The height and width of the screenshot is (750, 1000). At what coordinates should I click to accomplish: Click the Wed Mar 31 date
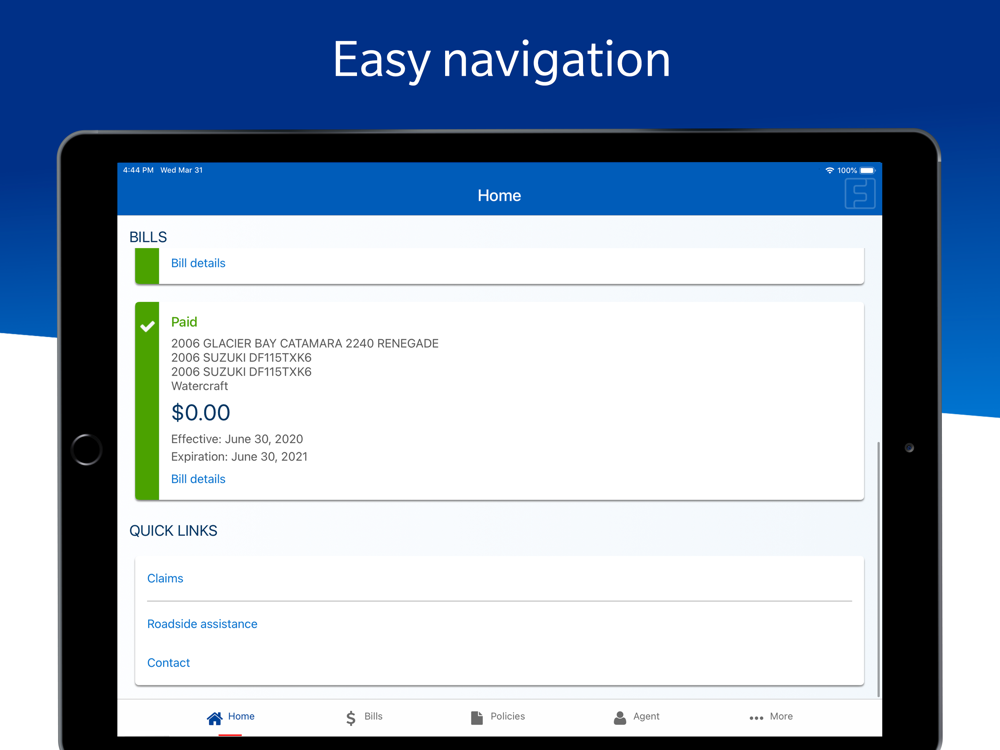pyautogui.click(x=182, y=170)
